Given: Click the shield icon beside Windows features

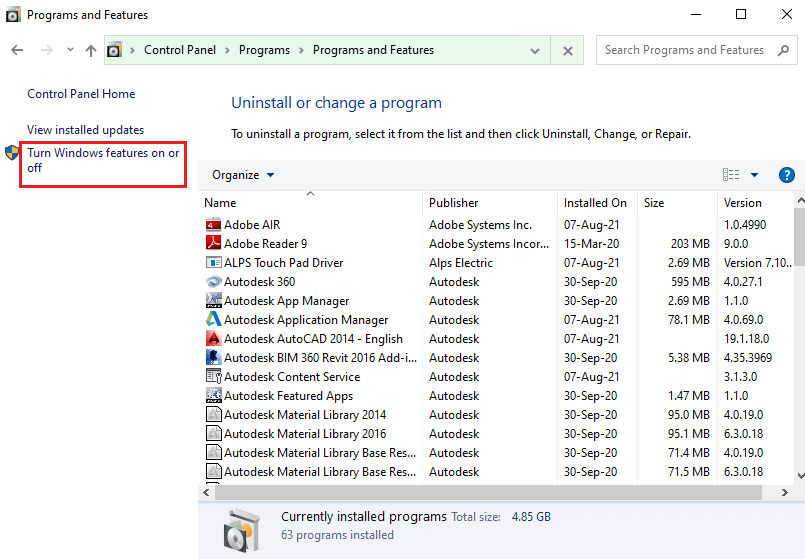Looking at the screenshot, I should pyautogui.click(x=12, y=153).
